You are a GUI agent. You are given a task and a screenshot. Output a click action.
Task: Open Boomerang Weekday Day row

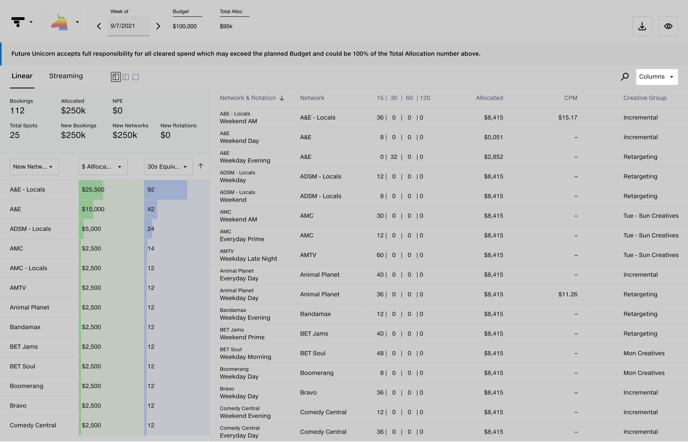(449, 373)
